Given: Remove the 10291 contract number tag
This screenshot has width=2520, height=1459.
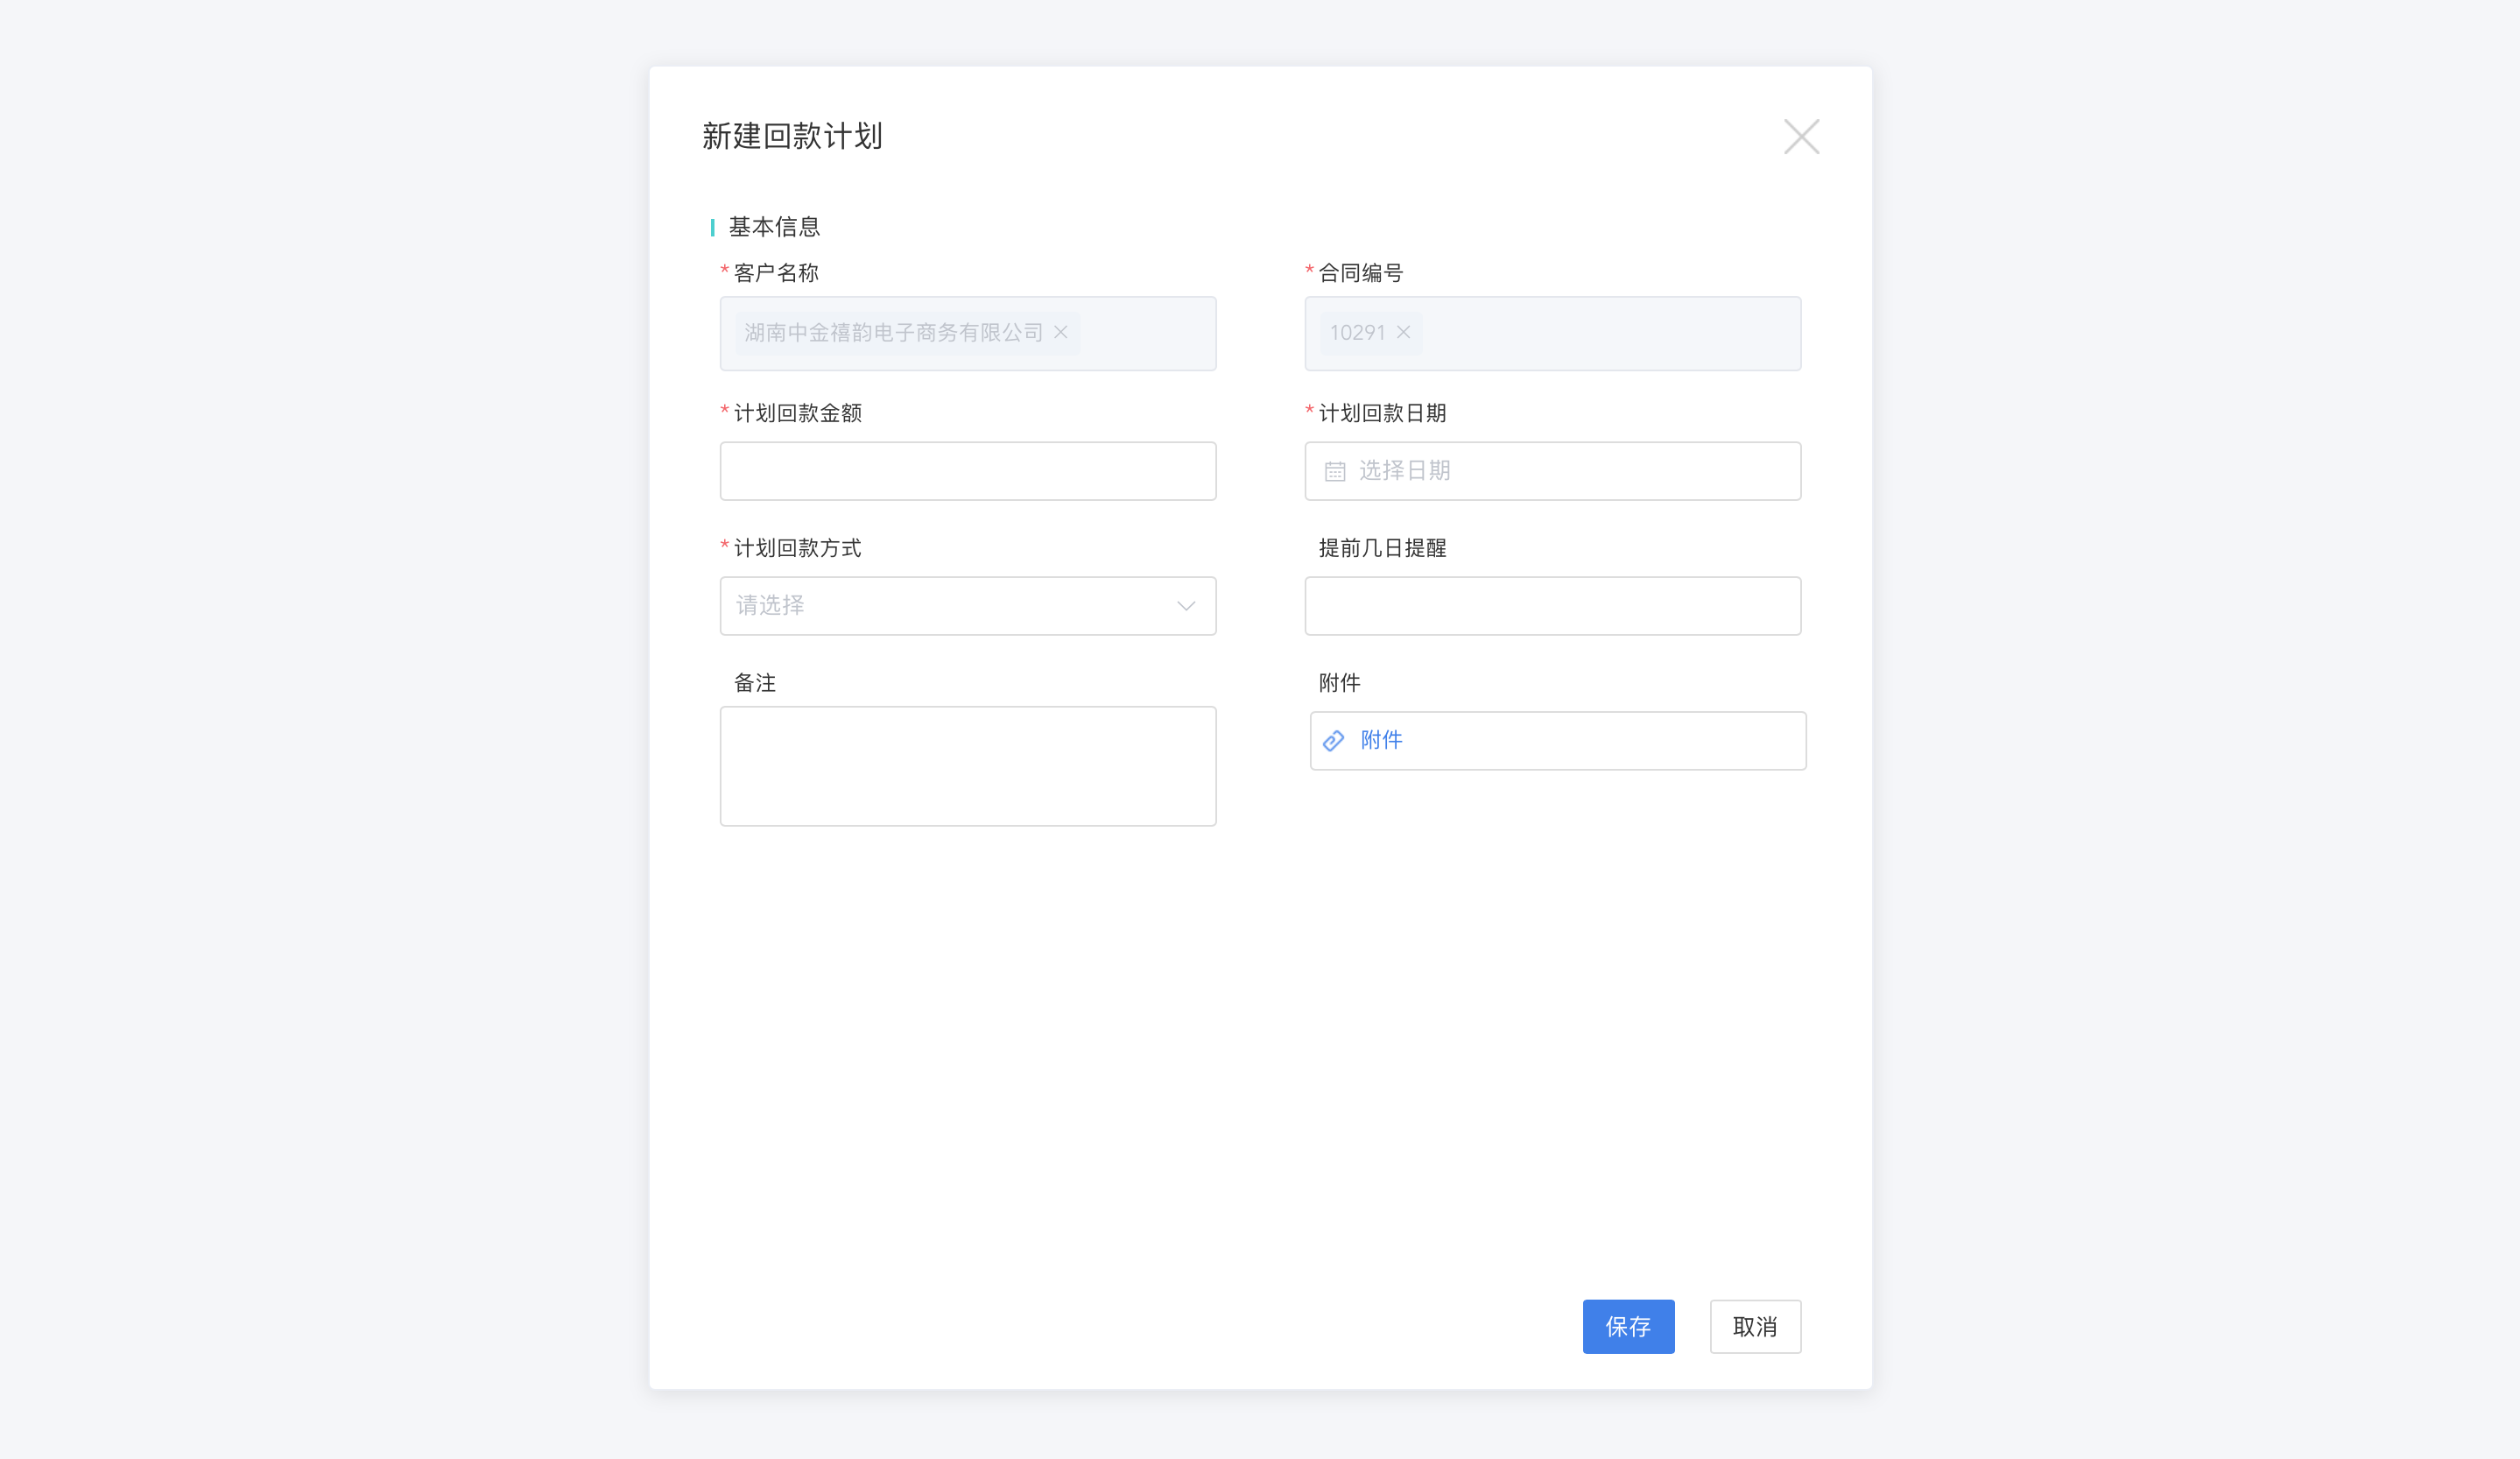Looking at the screenshot, I should [x=1403, y=332].
